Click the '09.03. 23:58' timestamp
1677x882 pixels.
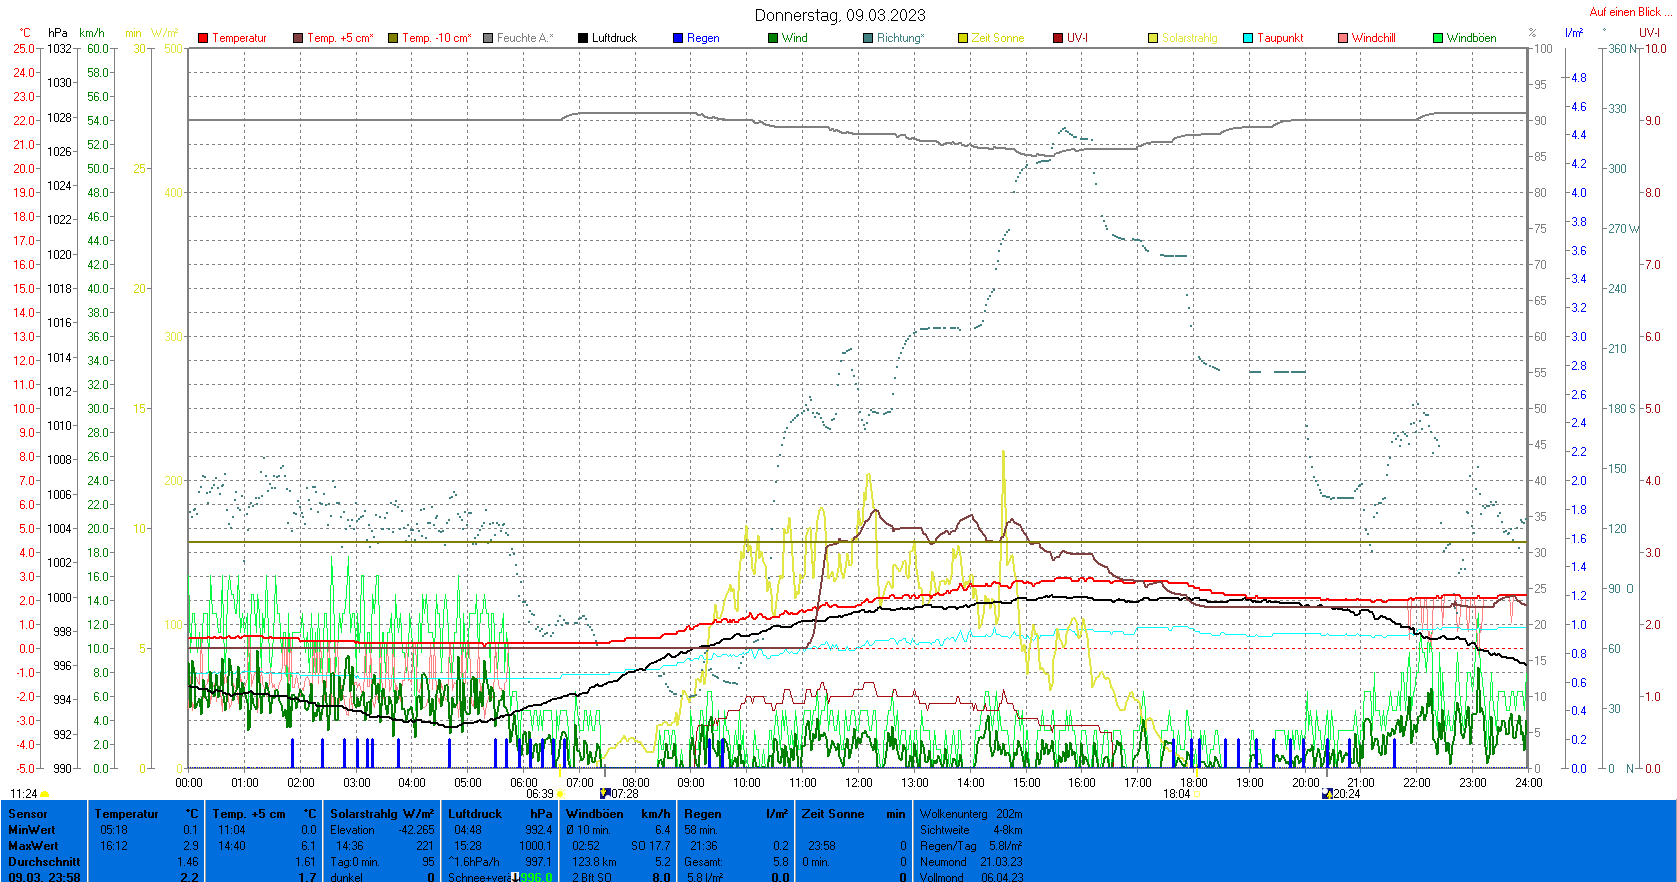click(x=44, y=877)
